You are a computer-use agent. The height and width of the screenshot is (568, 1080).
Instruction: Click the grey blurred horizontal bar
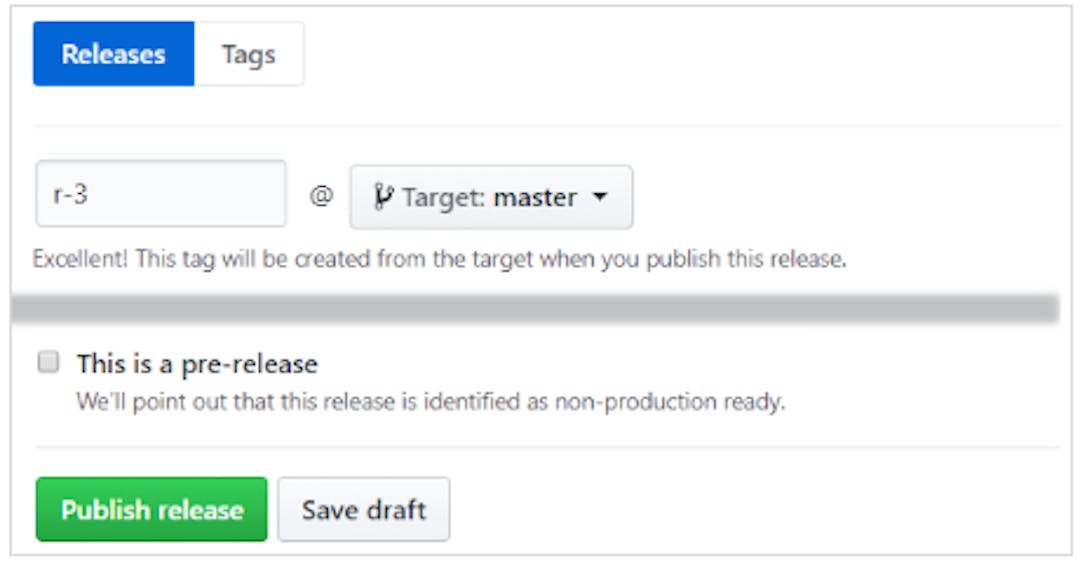tap(535, 308)
